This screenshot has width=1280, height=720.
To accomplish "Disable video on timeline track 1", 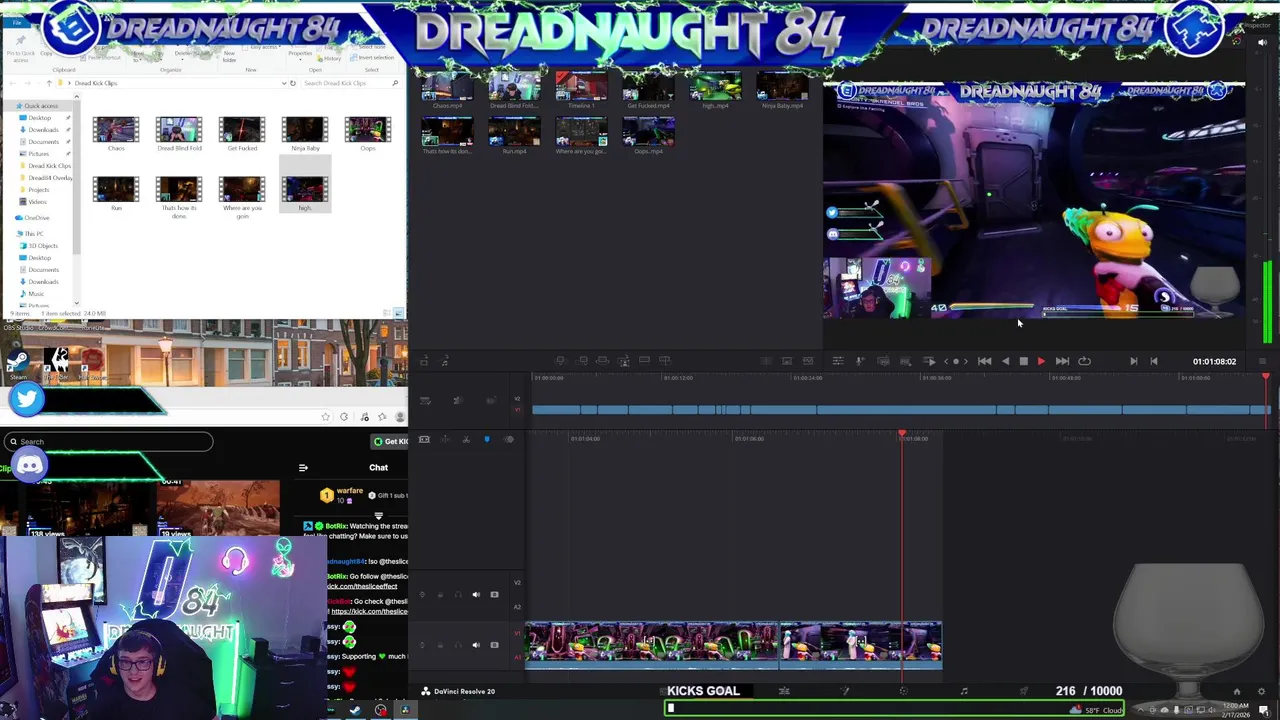I will click(x=494, y=645).
